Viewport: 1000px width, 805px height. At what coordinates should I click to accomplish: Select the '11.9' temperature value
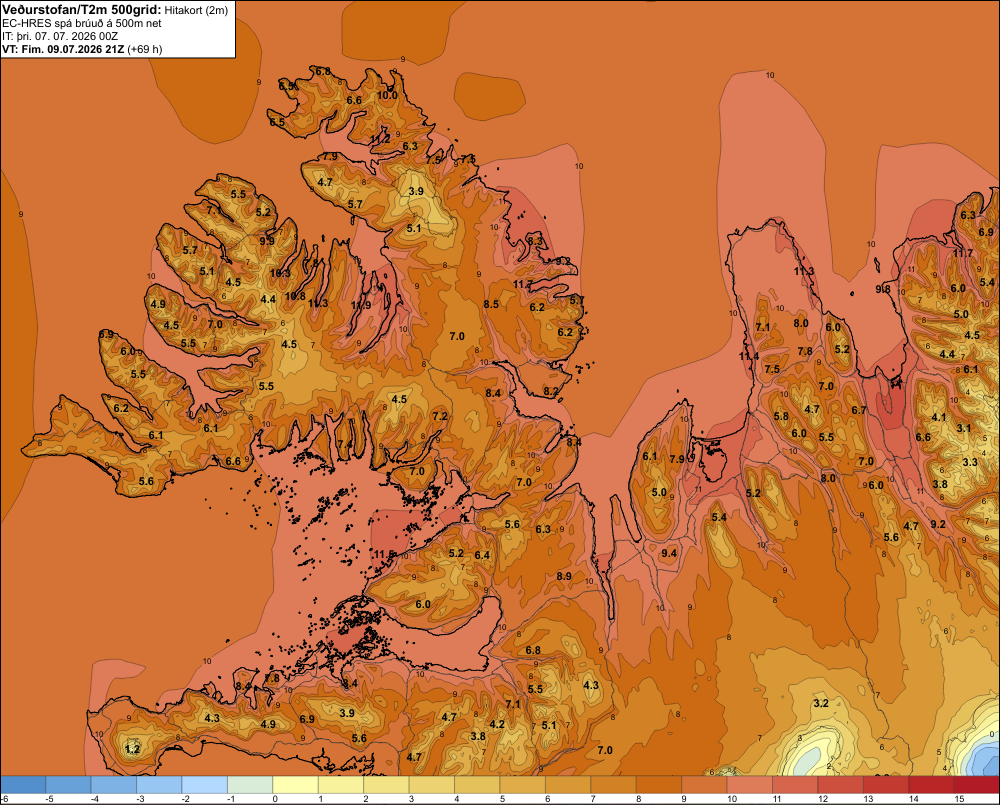tap(361, 305)
